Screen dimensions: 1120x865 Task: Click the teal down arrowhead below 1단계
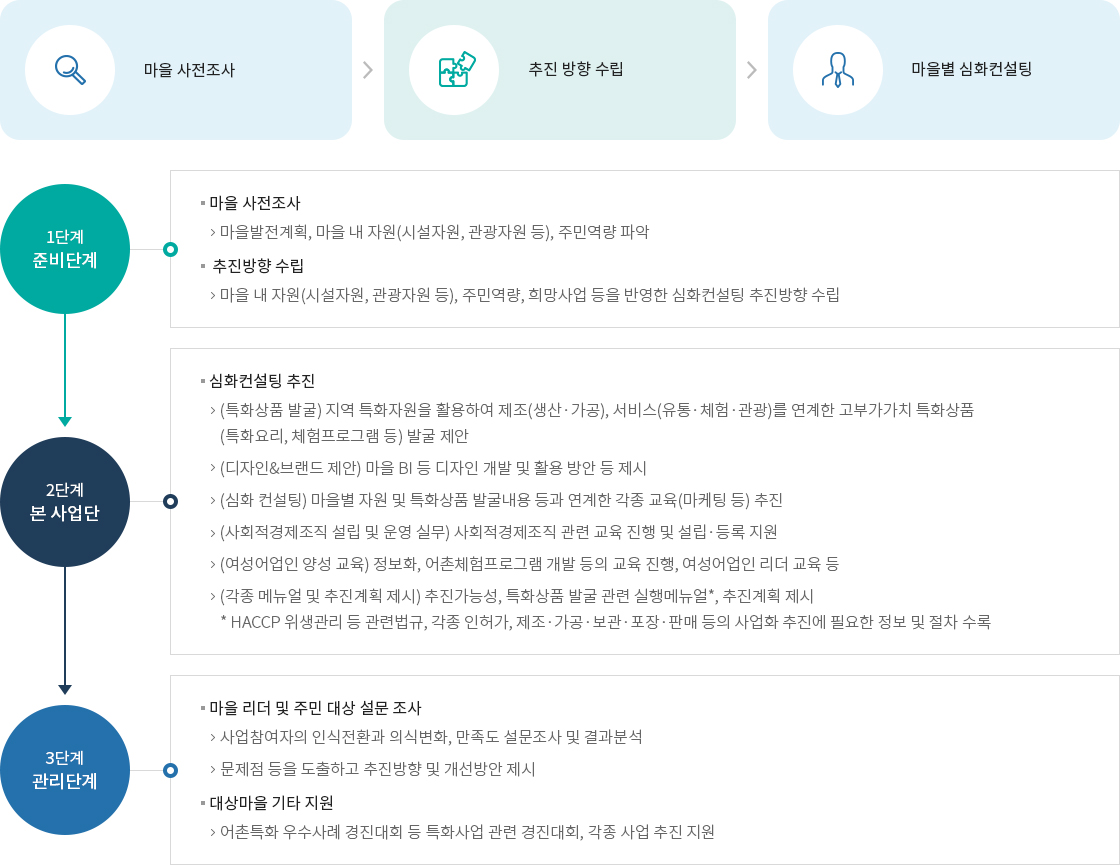click(65, 421)
